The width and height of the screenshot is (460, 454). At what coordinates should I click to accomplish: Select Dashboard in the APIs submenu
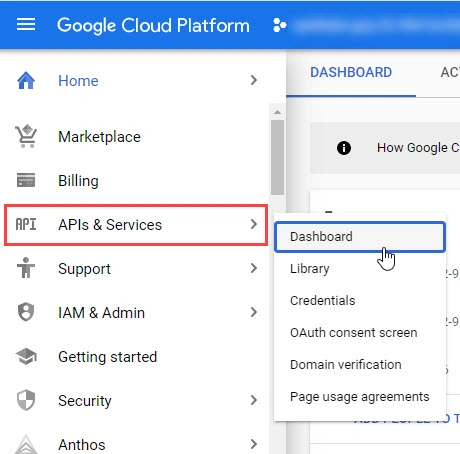coord(360,237)
